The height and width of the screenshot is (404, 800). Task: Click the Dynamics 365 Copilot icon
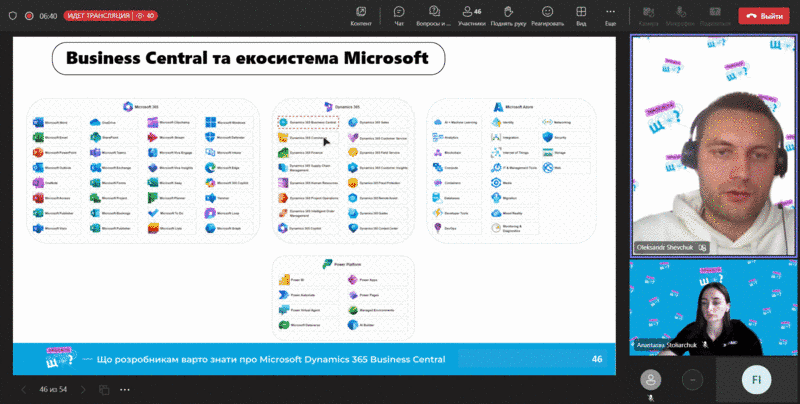[x=283, y=228]
